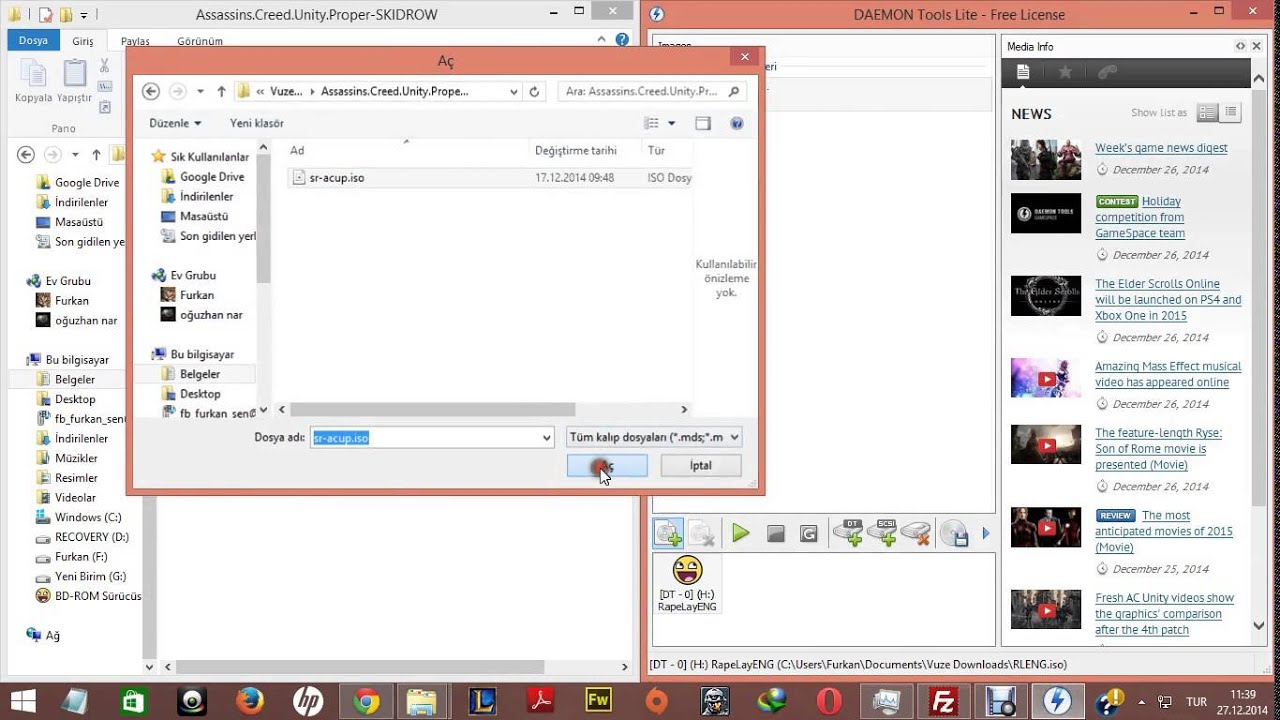Viewport: 1280px width, 720px height.
Task: Add a DT virtual drive
Action: (x=849, y=534)
